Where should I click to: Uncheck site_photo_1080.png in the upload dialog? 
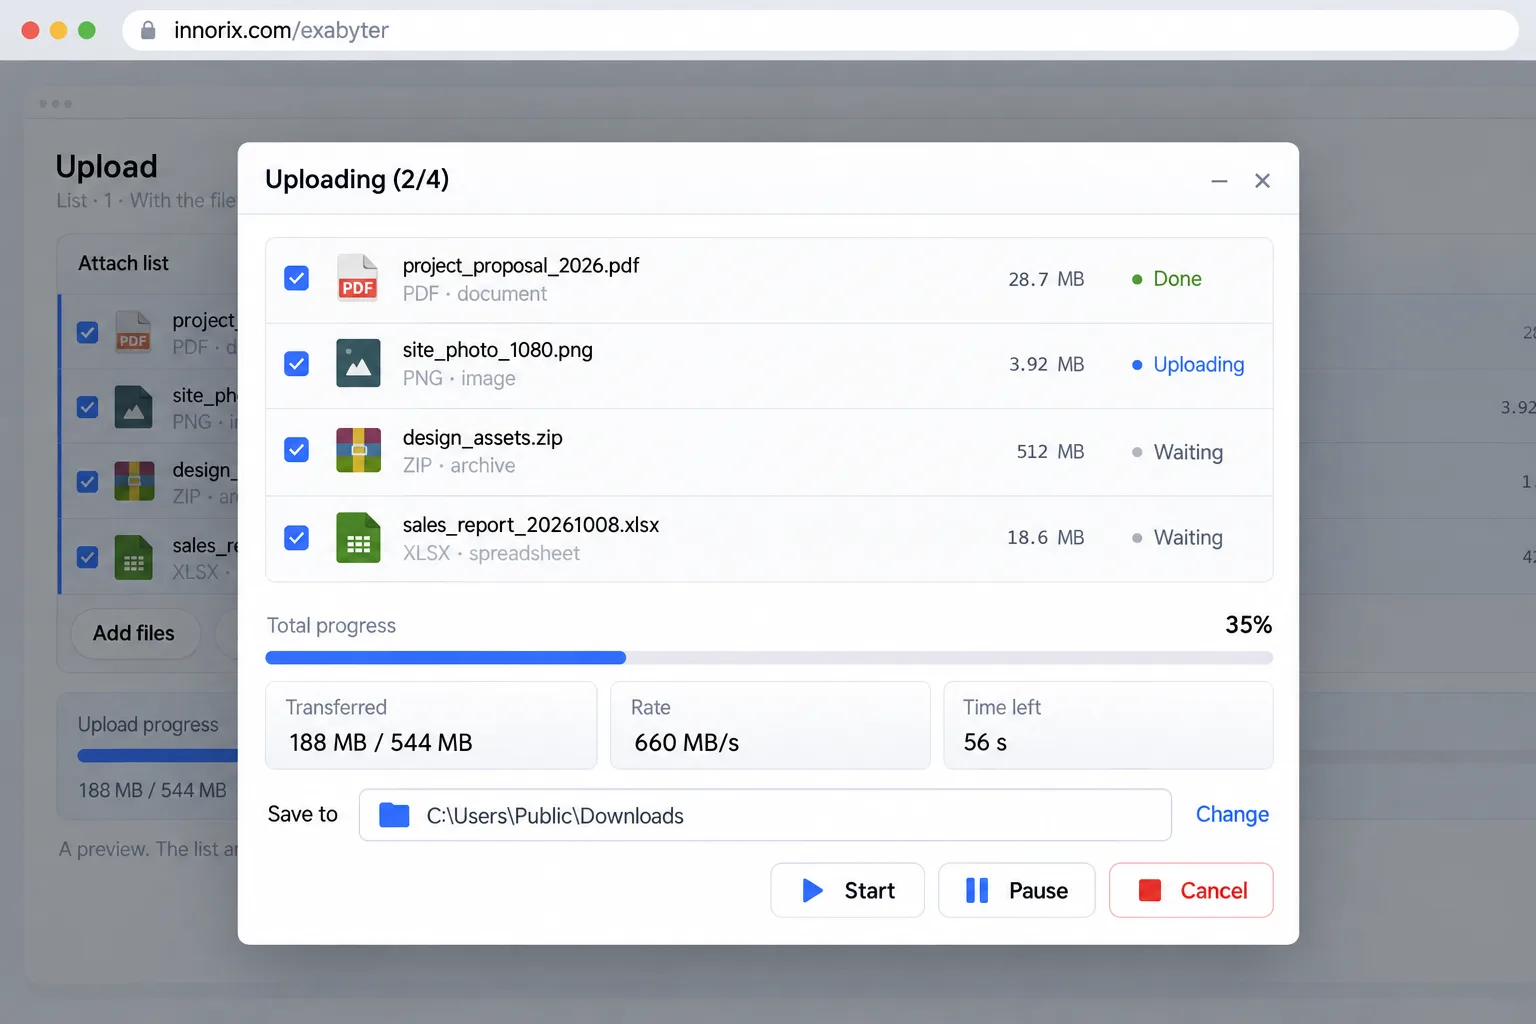(297, 364)
